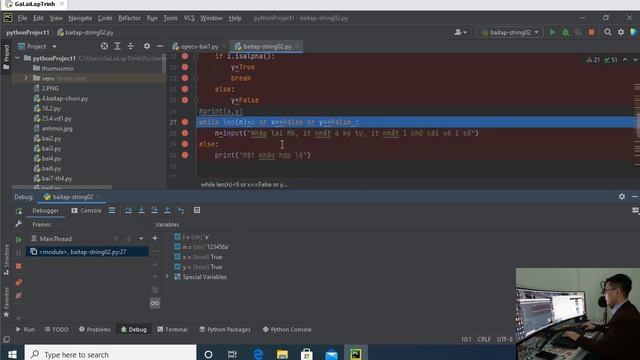
Task: Go to next highlighted error arrow
Action: pos(635,60)
